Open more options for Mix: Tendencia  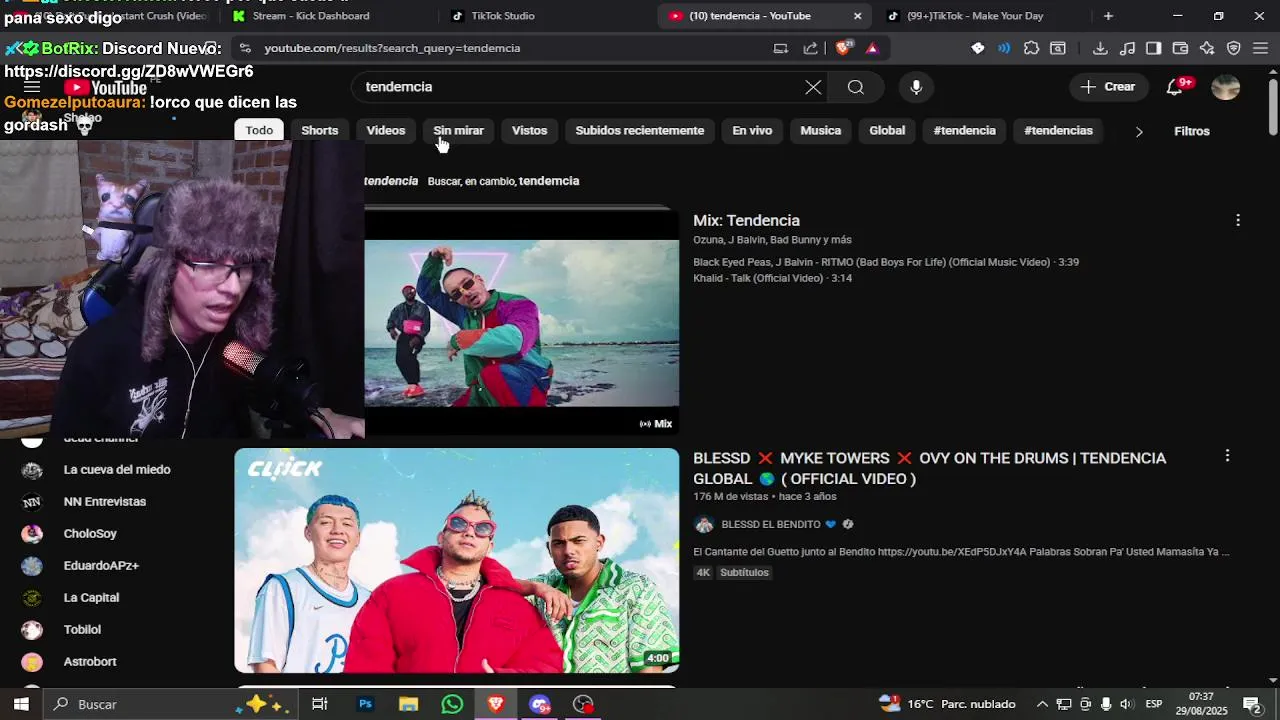point(1238,220)
